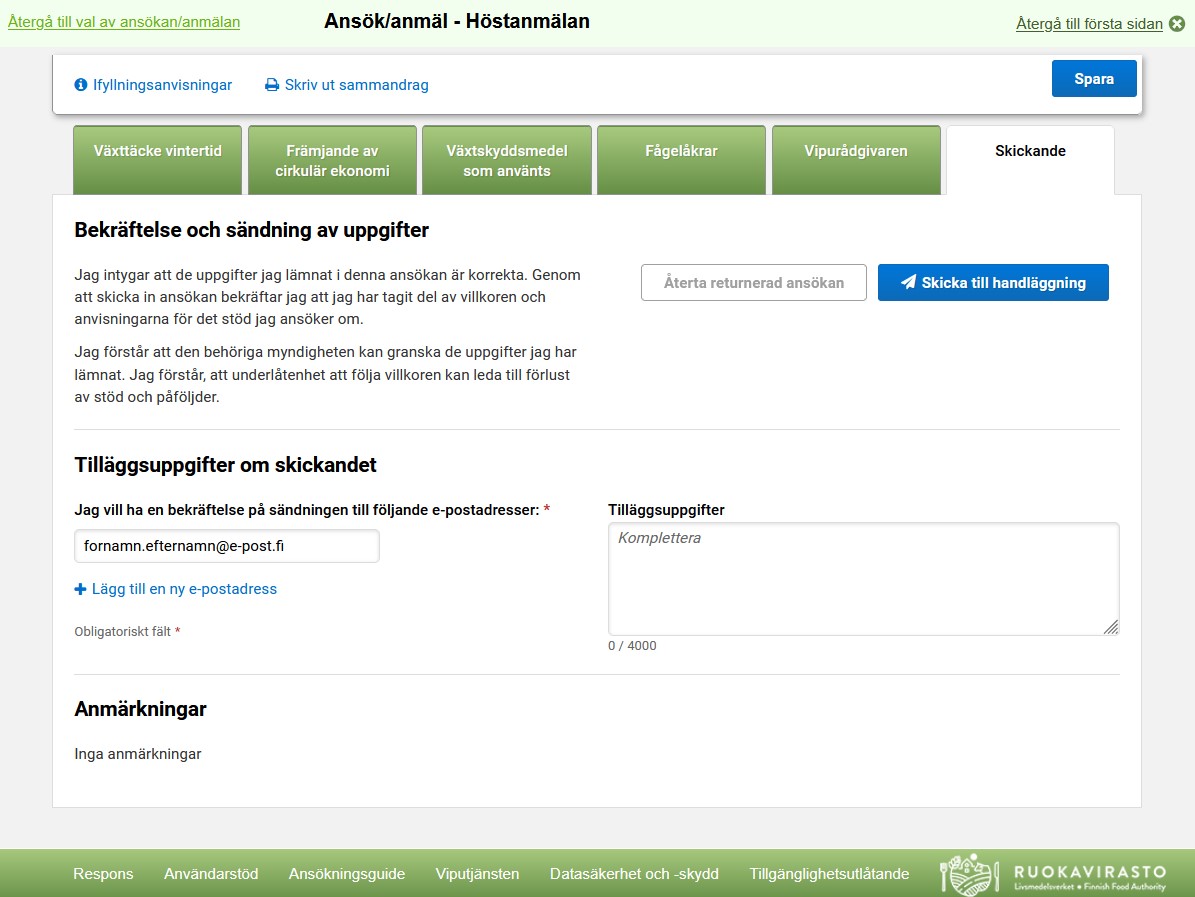The height and width of the screenshot is (897, 1195).
Task: Click the plus icon to add e-mail address
Action: coord(81,589)
